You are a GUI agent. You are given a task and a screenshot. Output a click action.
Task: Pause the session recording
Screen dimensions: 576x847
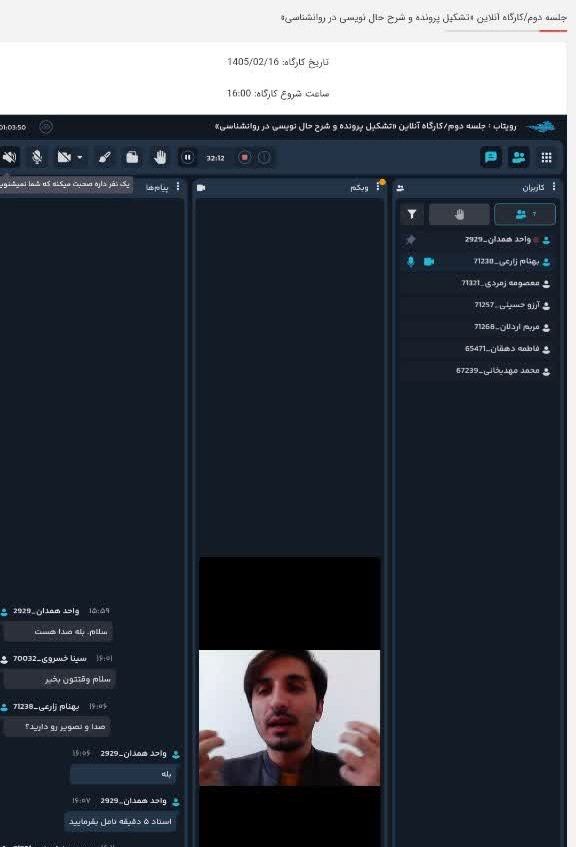click(x=187, y=158)
